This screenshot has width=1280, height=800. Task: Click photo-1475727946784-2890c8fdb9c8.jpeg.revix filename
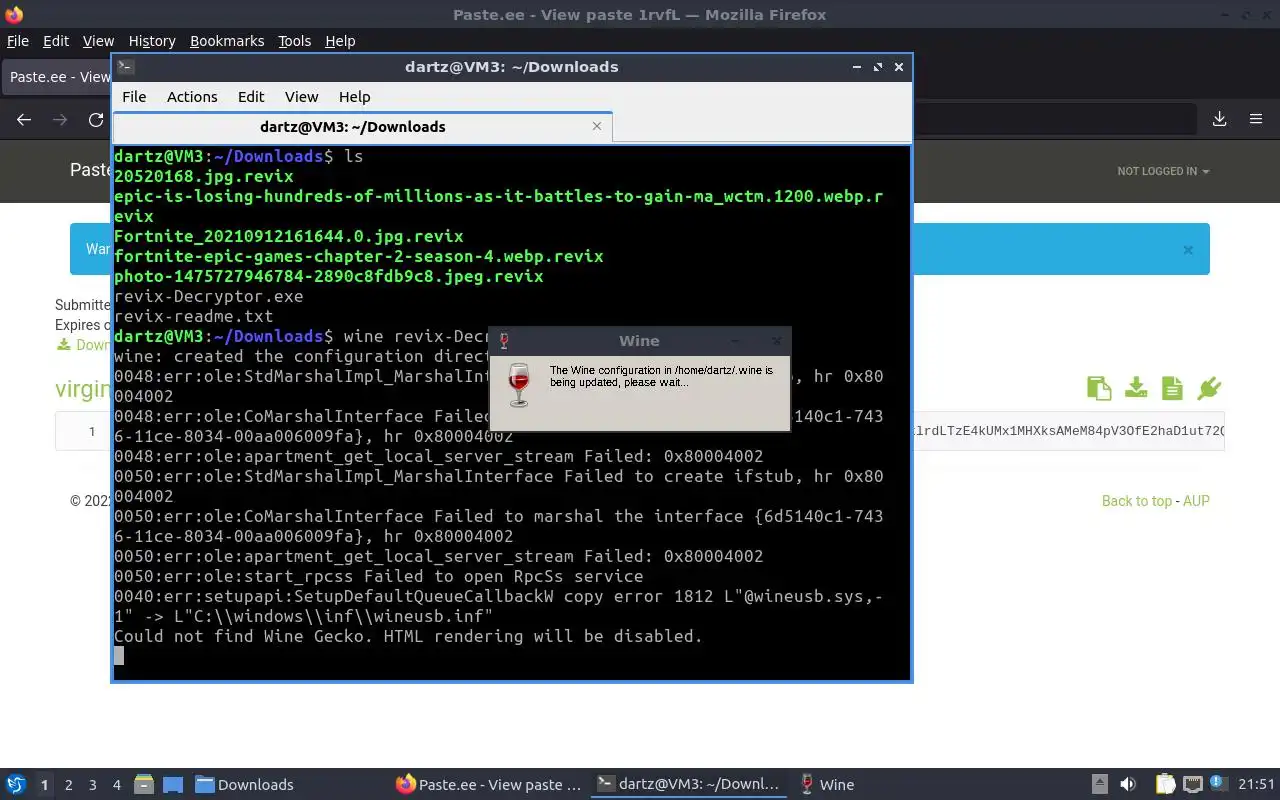coord(328,276)
